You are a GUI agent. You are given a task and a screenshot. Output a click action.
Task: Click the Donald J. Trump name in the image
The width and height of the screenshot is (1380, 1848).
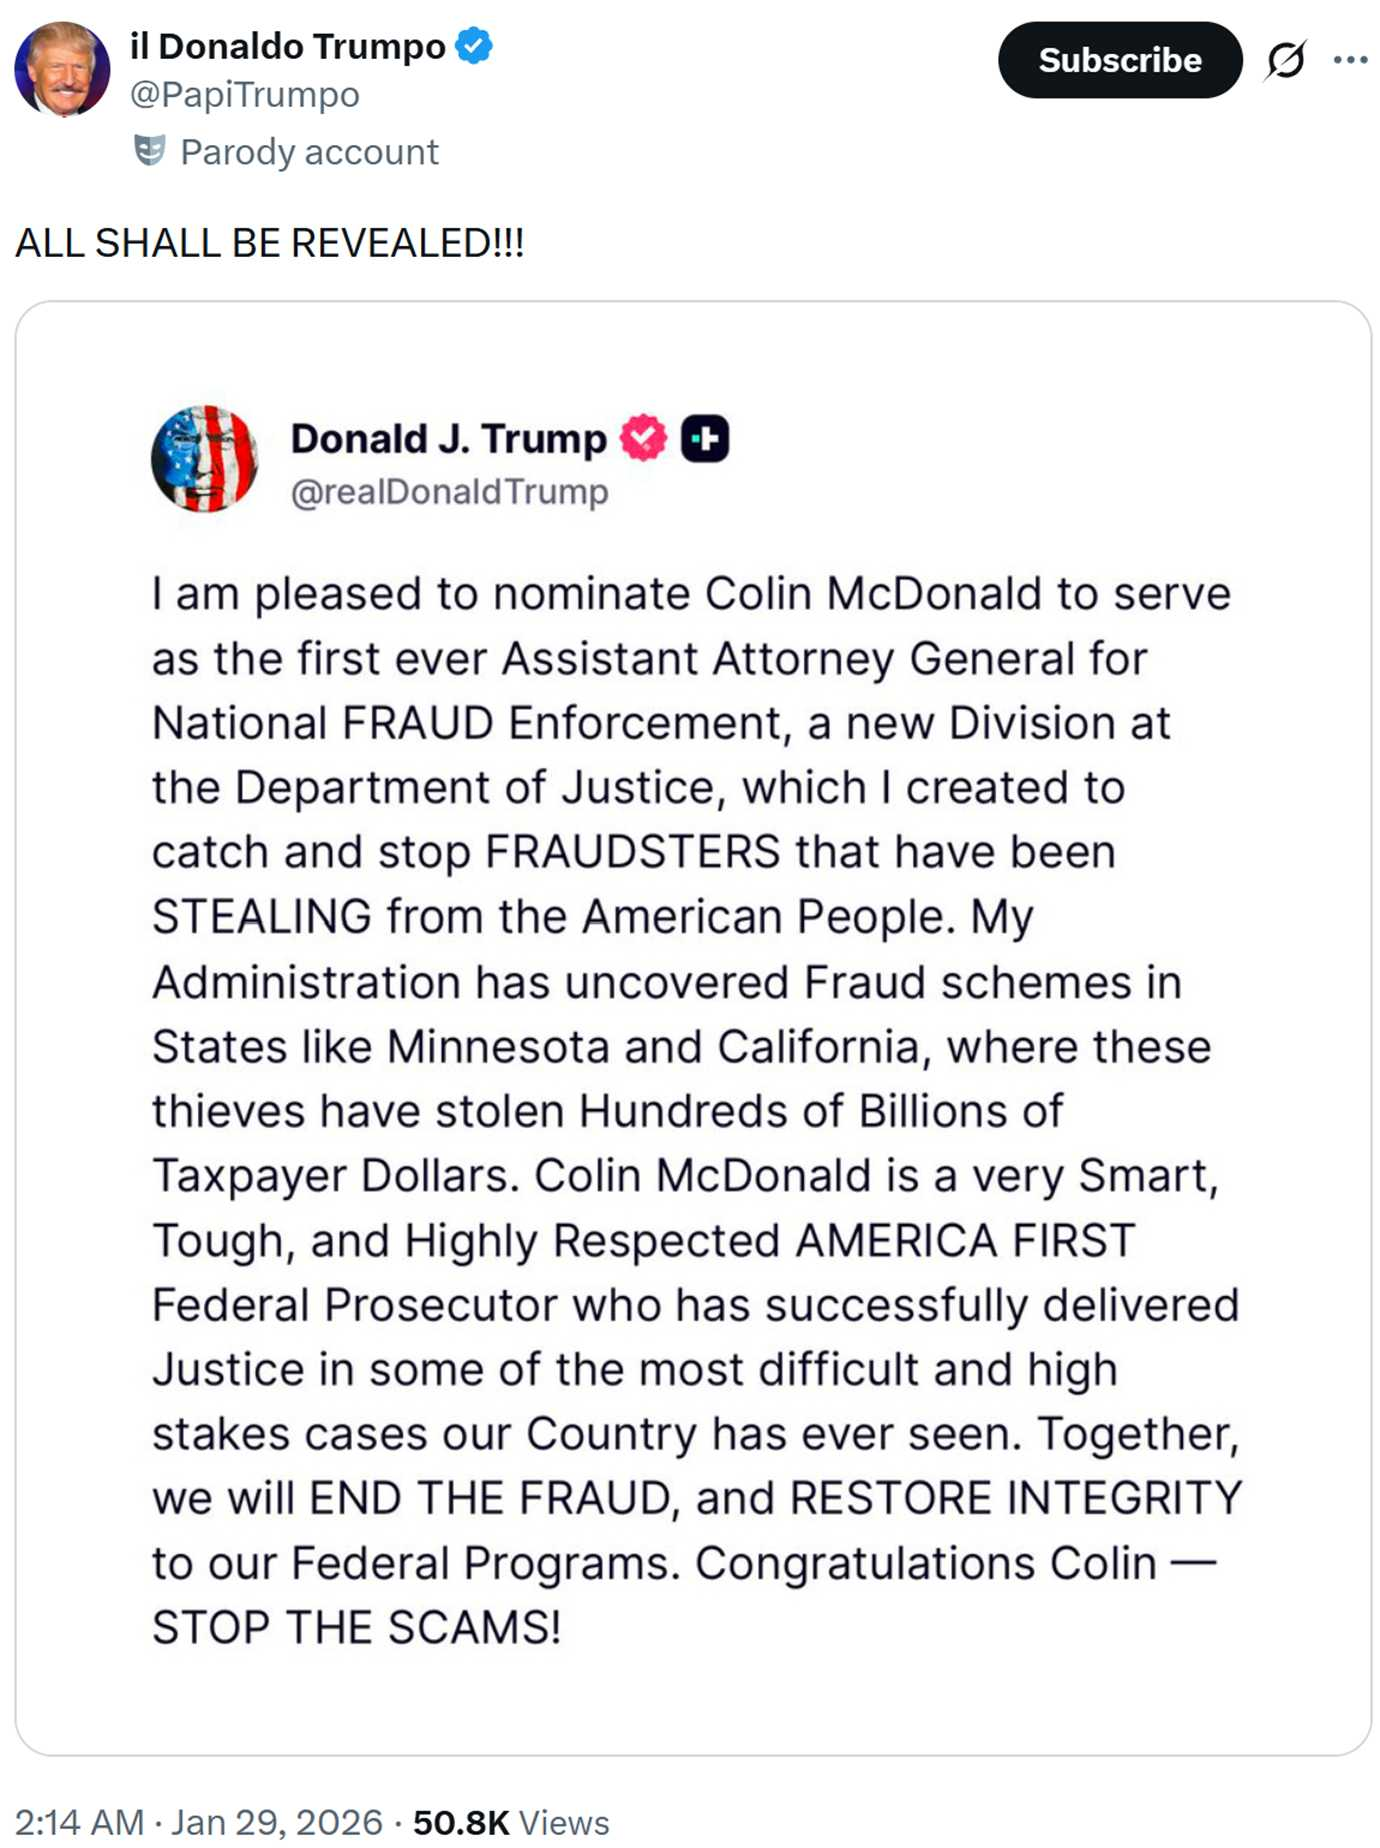448,439
